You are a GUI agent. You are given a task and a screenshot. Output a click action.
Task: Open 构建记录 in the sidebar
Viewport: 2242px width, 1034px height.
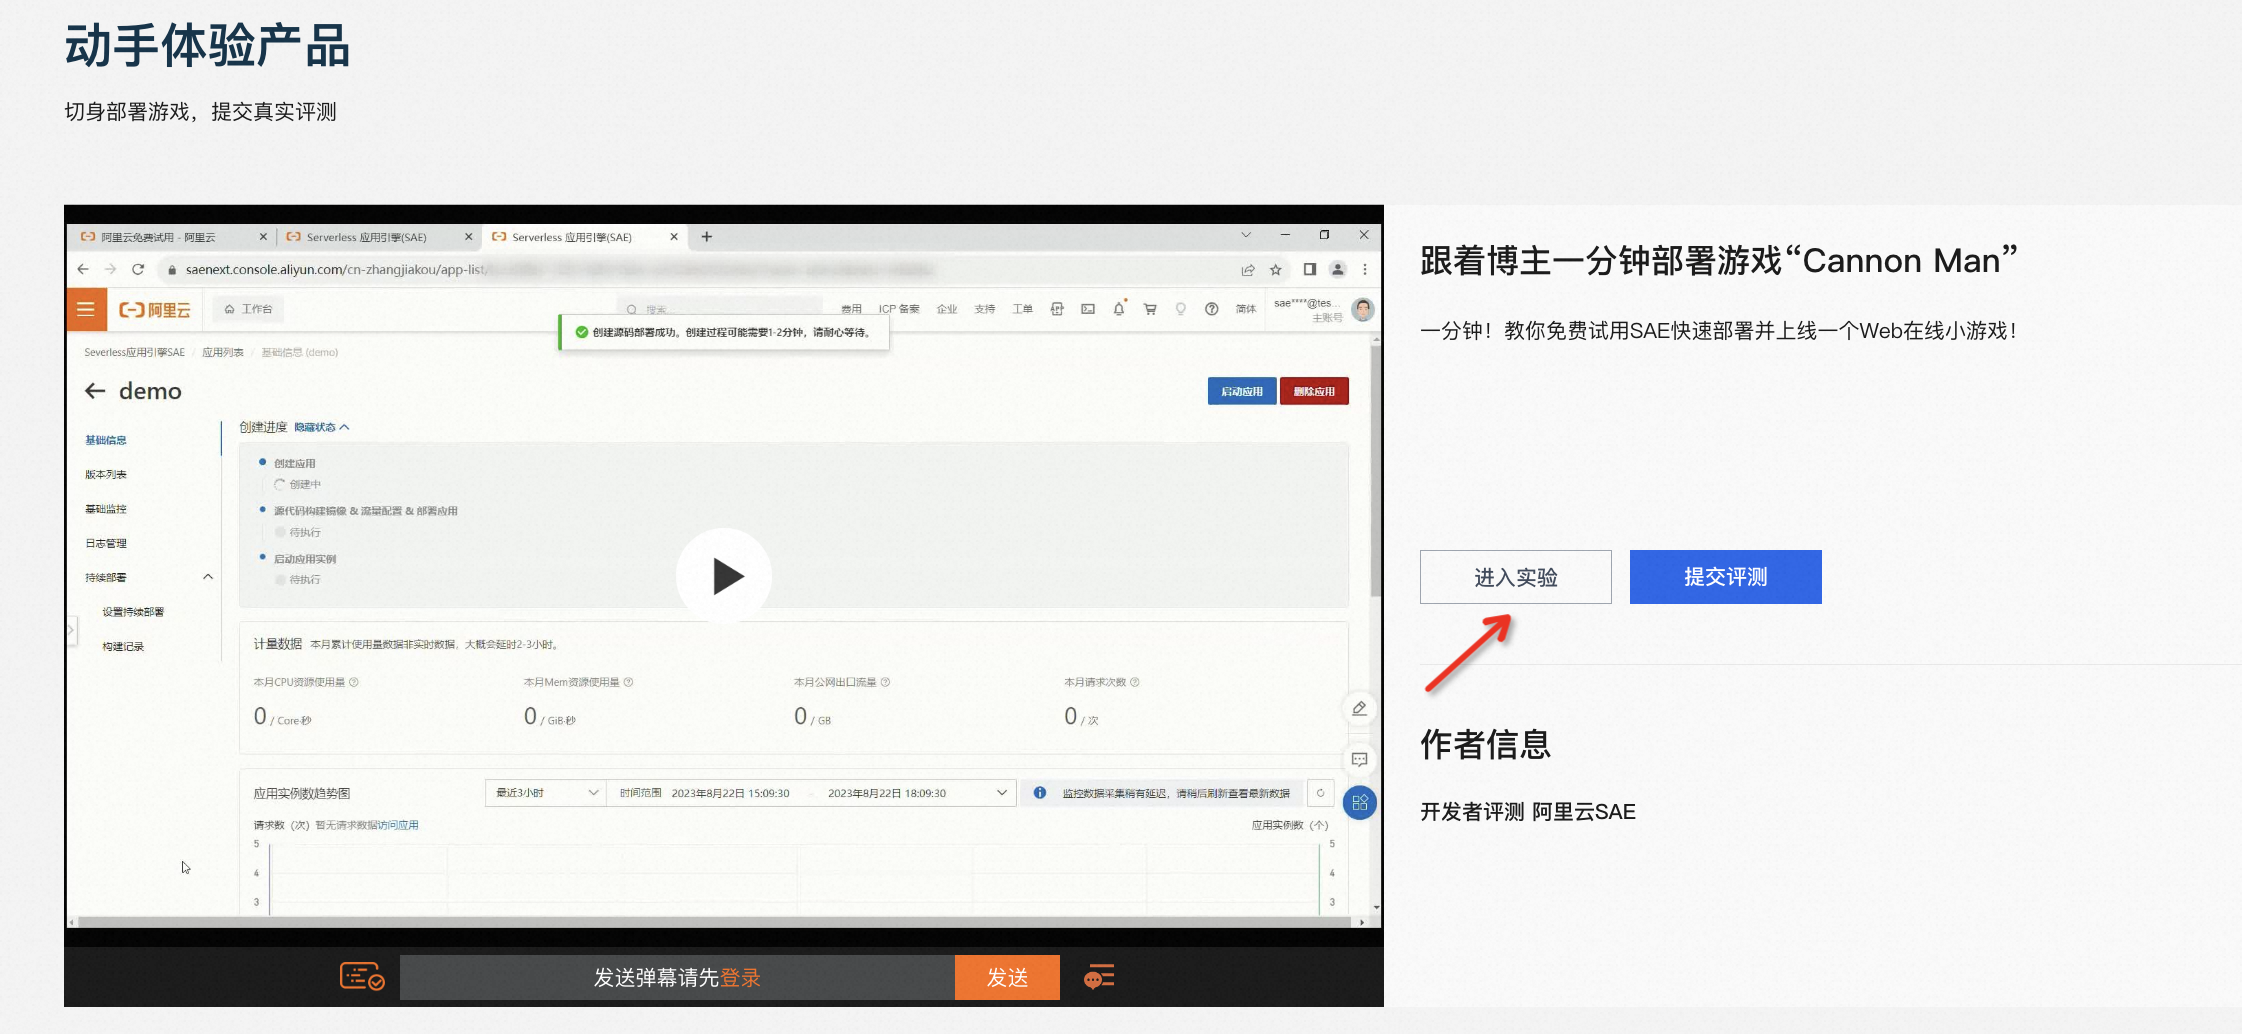pyautogui.click(x=123, y=646)
